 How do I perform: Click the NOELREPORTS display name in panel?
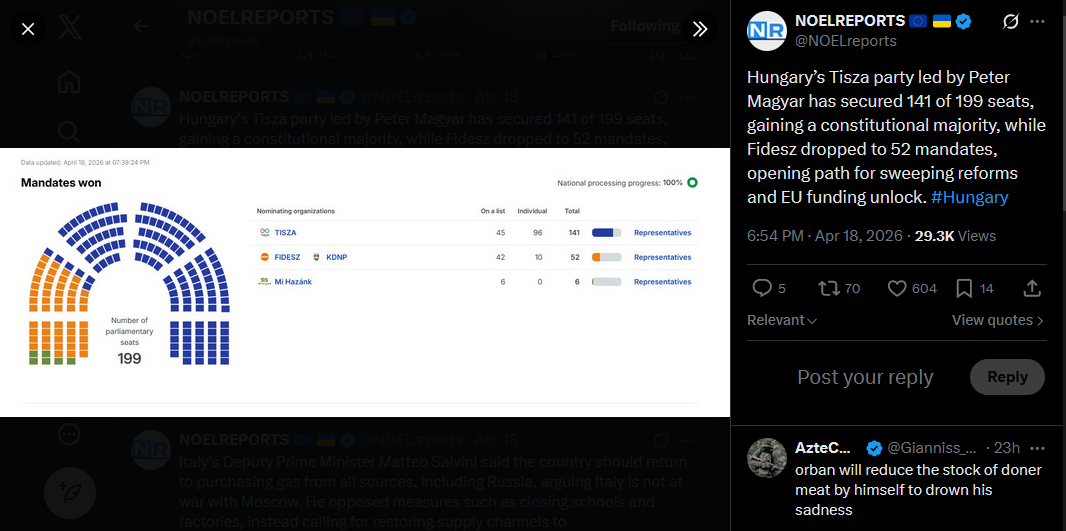point(850,21)
